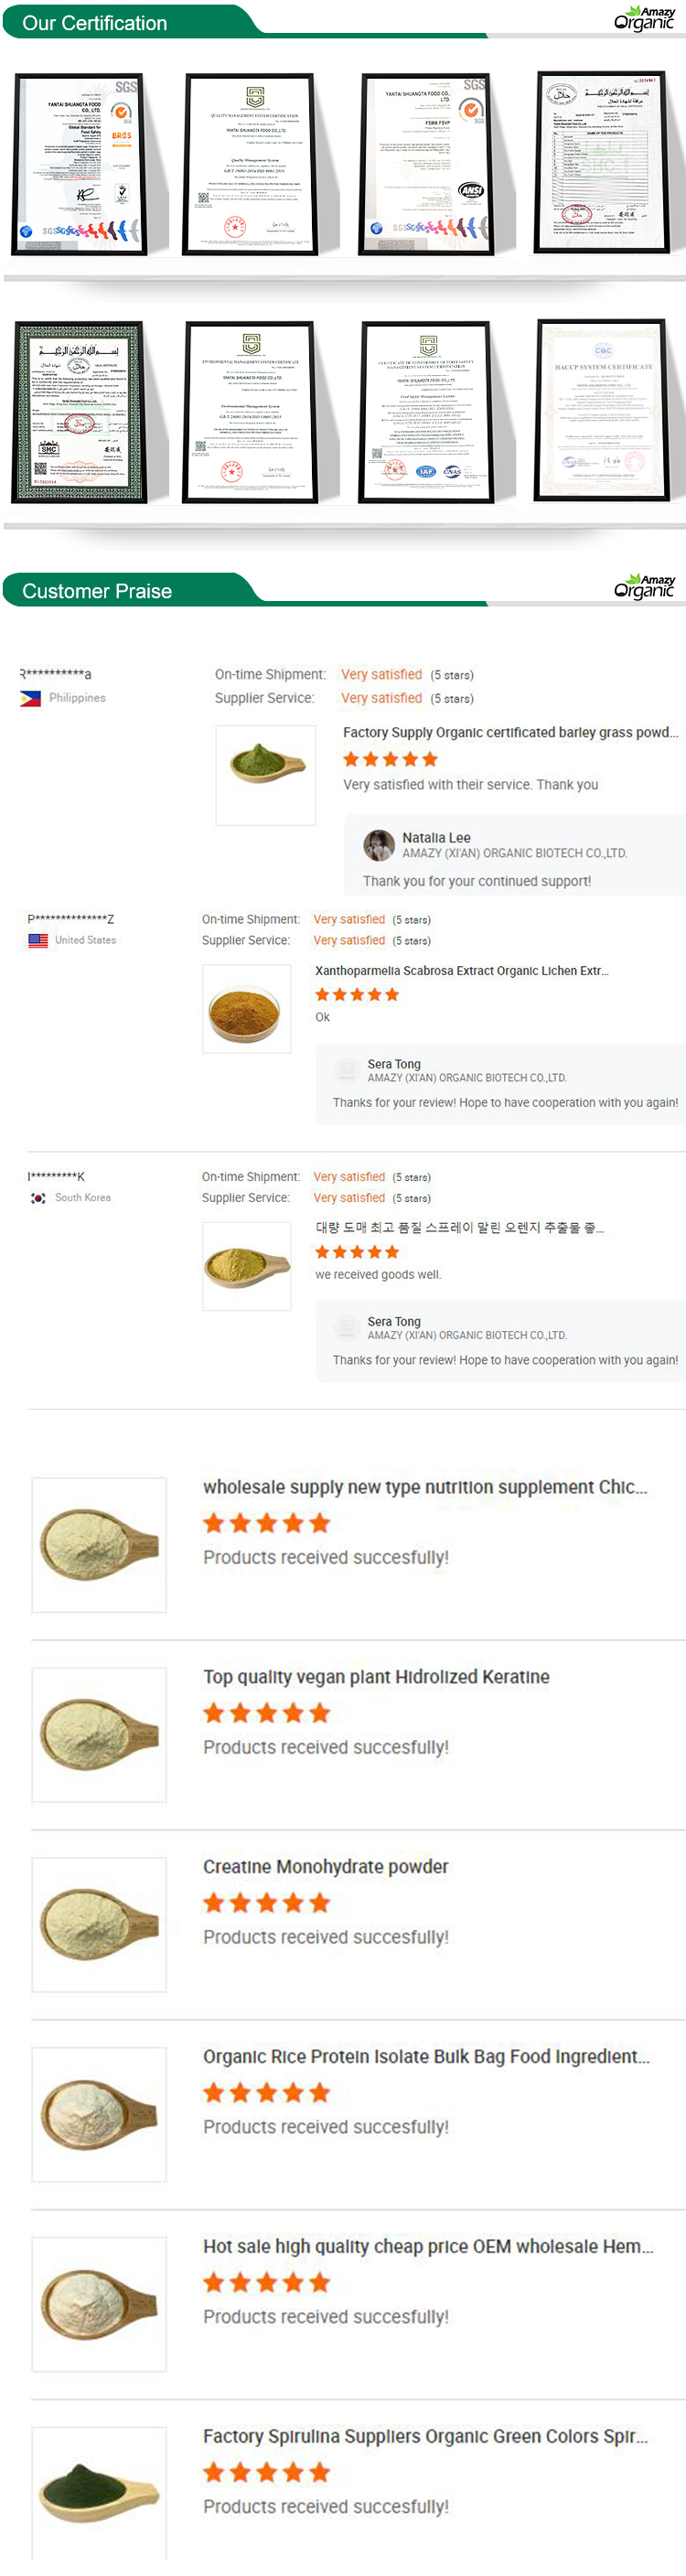
Task: Open the Spirulina green powder product thumbnail
Action: coord(98,2490)
